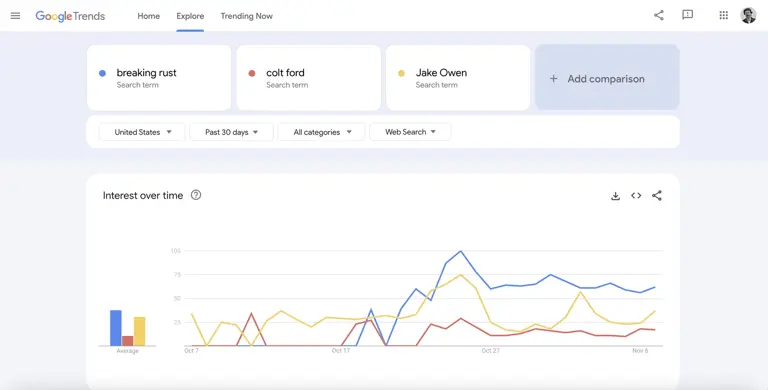Edit the colt ford search term
768x390 pixels.
[309, 78]
